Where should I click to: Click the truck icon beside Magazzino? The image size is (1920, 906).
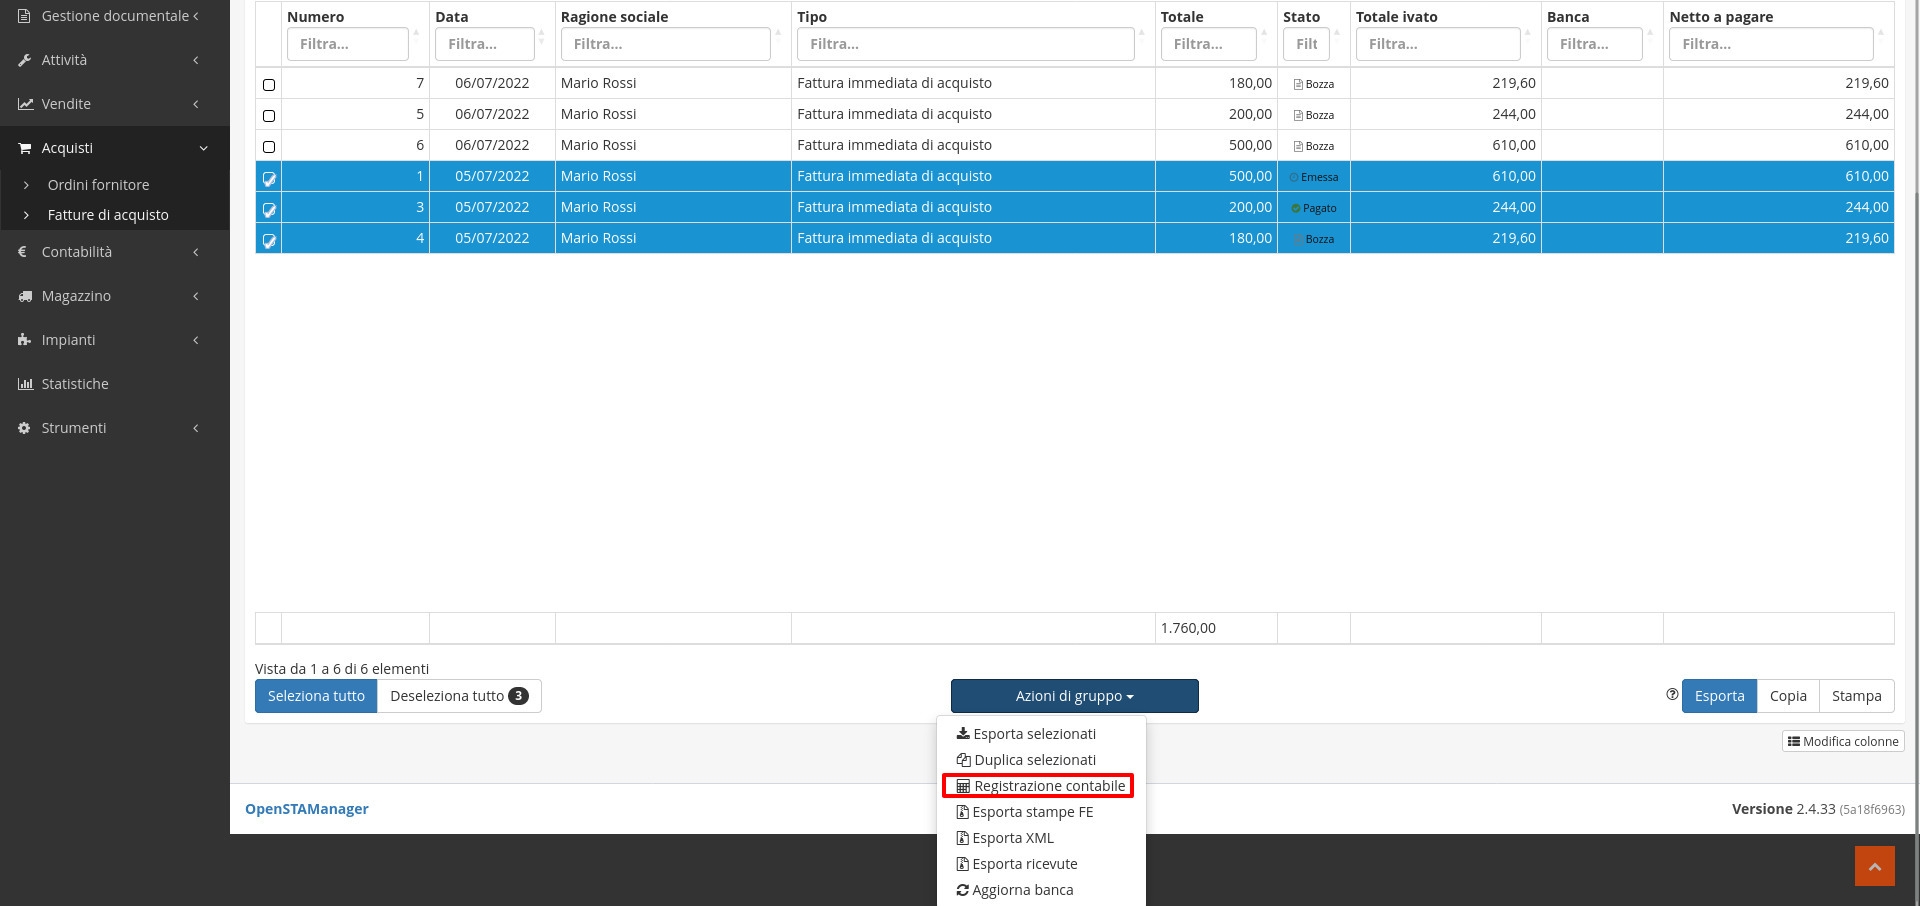(x=25, y=296)
